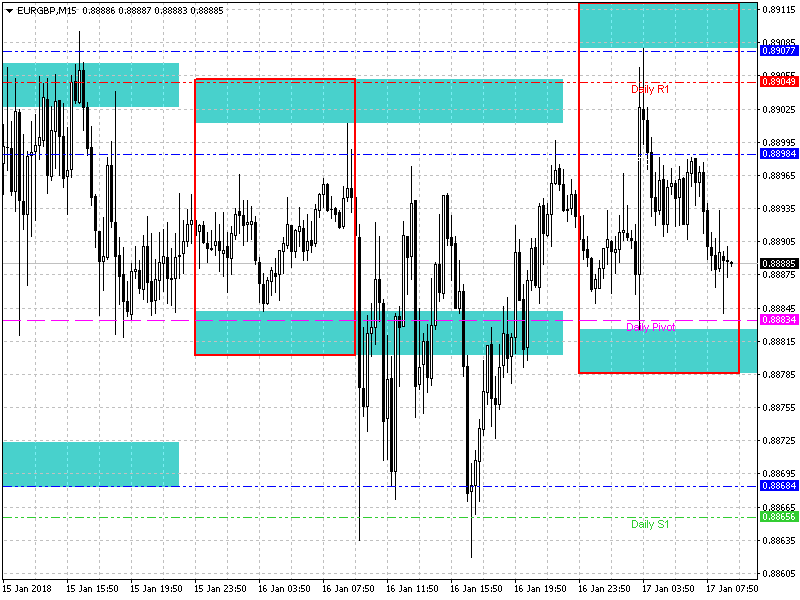
Task: Click the blue 0.88984 price tag
Action: [778, 154]
